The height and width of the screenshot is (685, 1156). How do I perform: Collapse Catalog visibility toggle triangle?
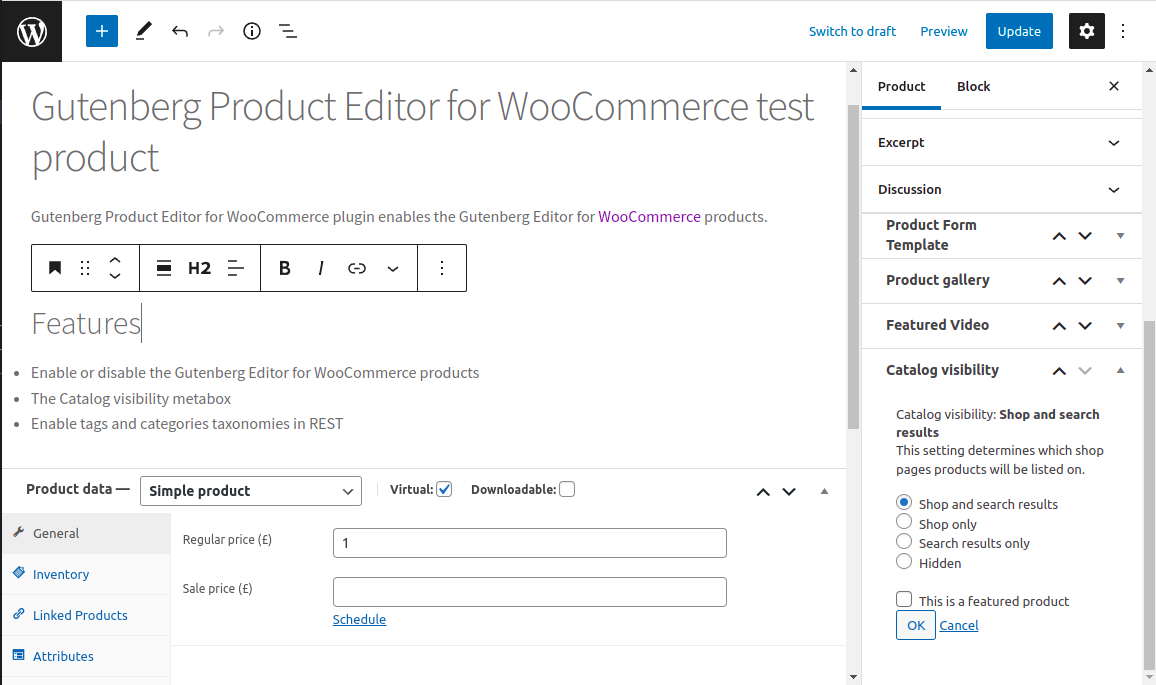click(1121, 371)
